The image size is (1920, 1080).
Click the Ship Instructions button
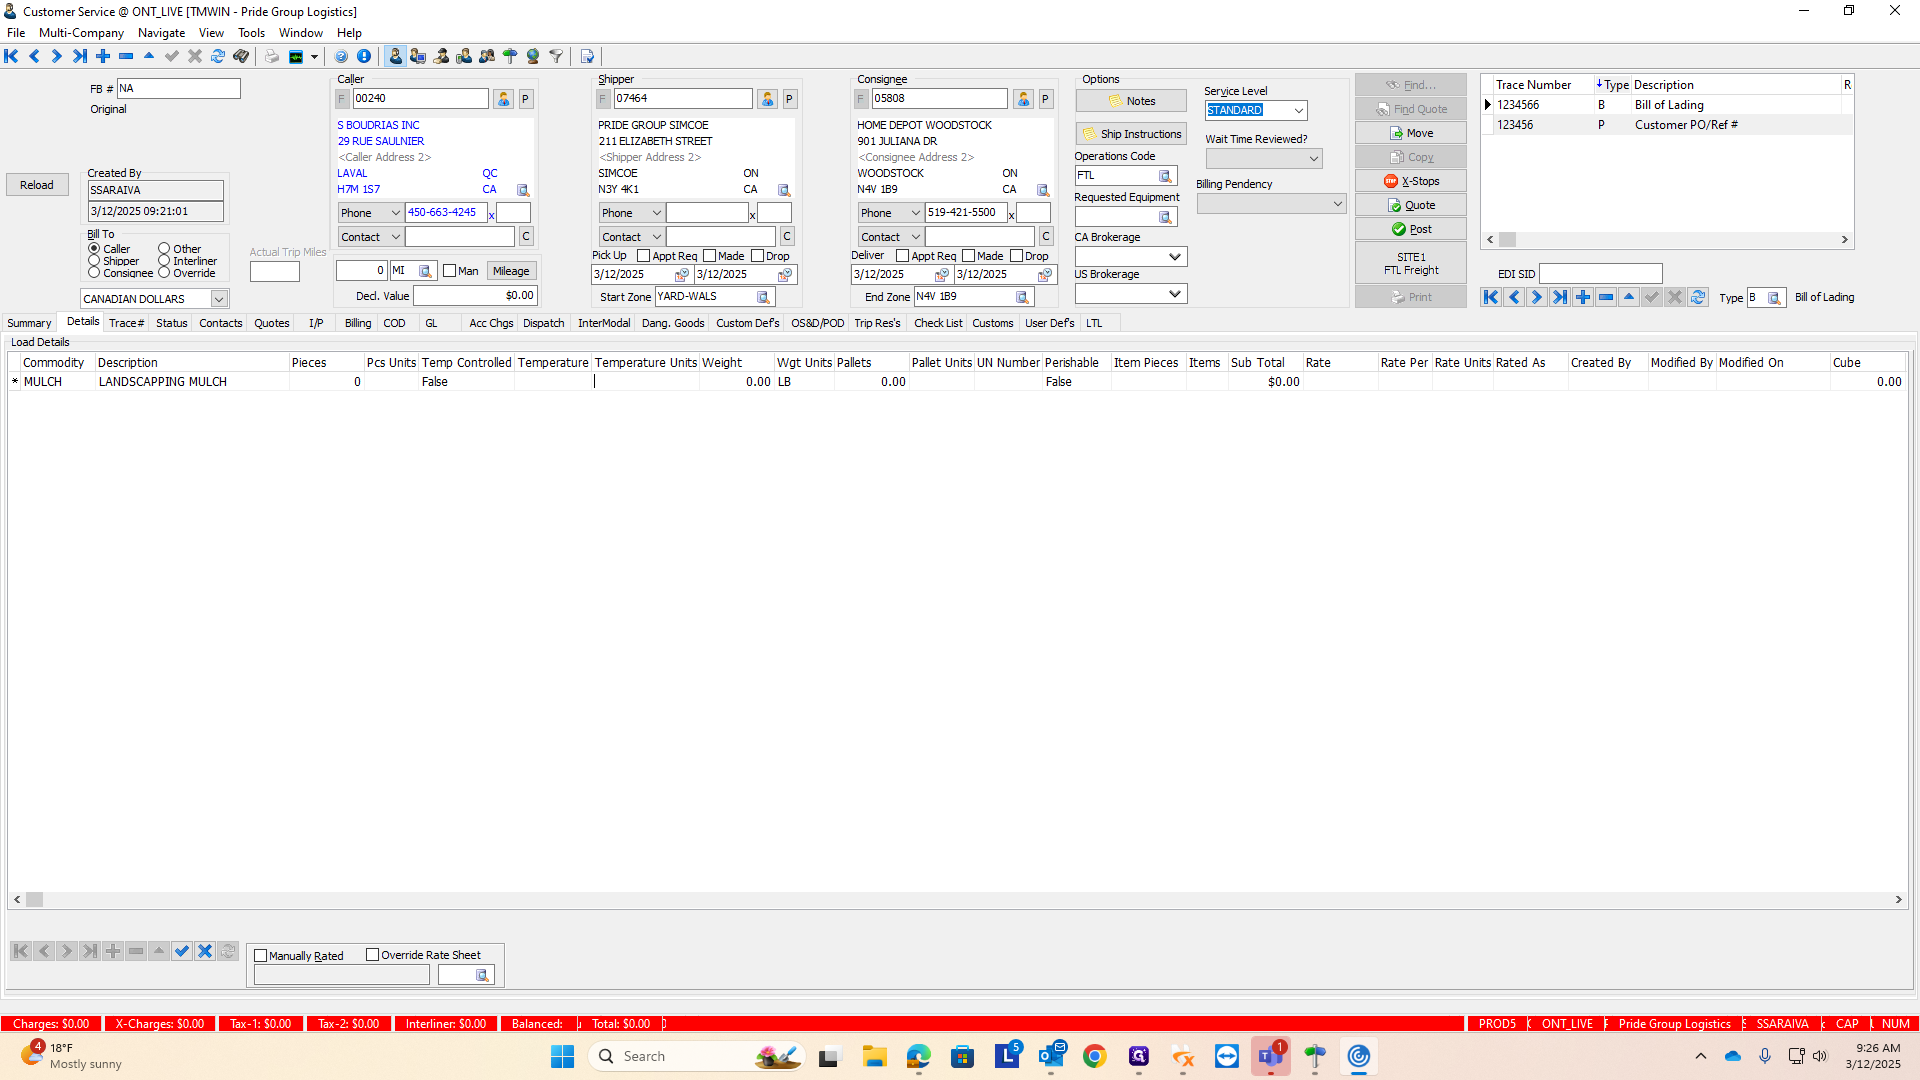pyautogui.click(x=1131, y=134)
